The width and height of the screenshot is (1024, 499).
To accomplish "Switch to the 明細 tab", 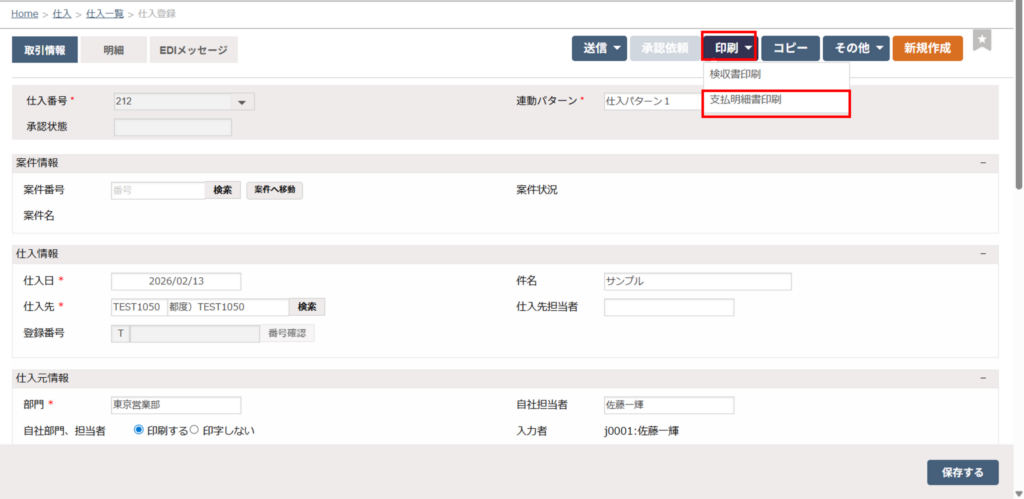I will 113,50.
